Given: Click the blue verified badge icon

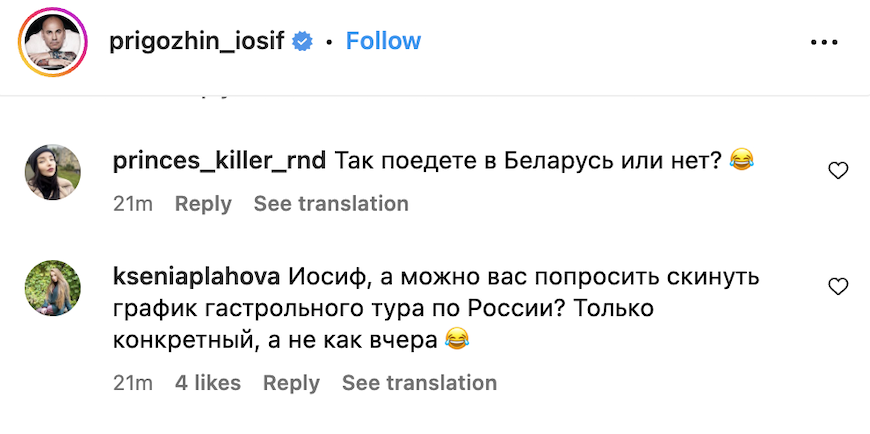Looking at the screenshot, I should coord(303,41).
